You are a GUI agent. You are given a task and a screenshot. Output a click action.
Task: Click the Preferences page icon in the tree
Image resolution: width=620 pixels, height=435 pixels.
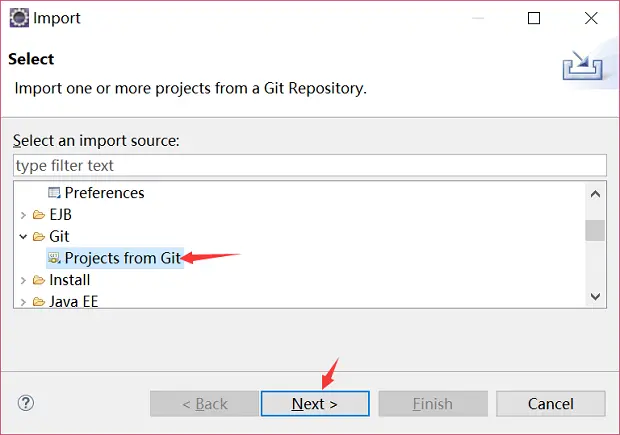pos(54,193)
